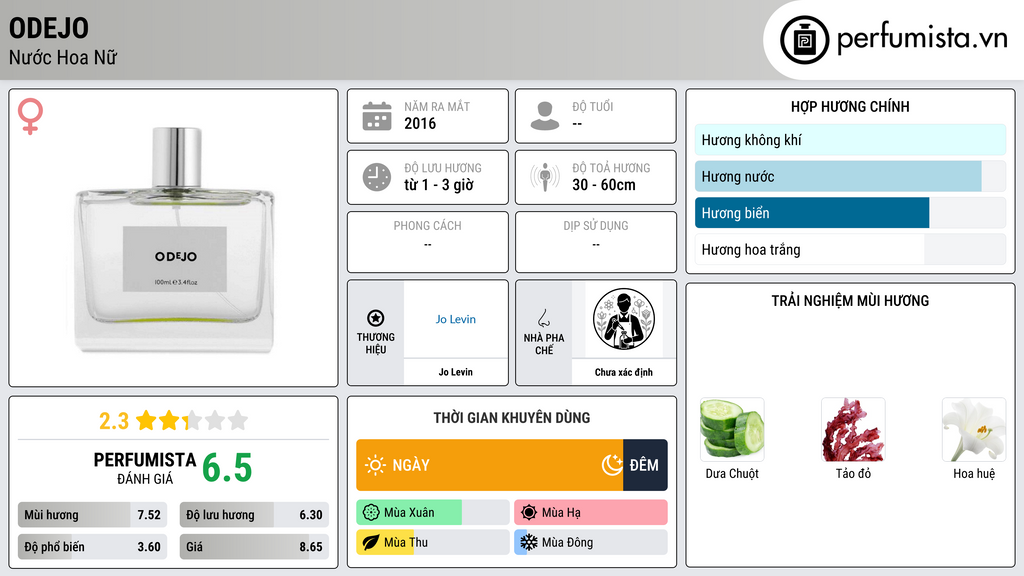
Task: Click the Mùa Hạ season bar
Action: (x=591, y=513)
